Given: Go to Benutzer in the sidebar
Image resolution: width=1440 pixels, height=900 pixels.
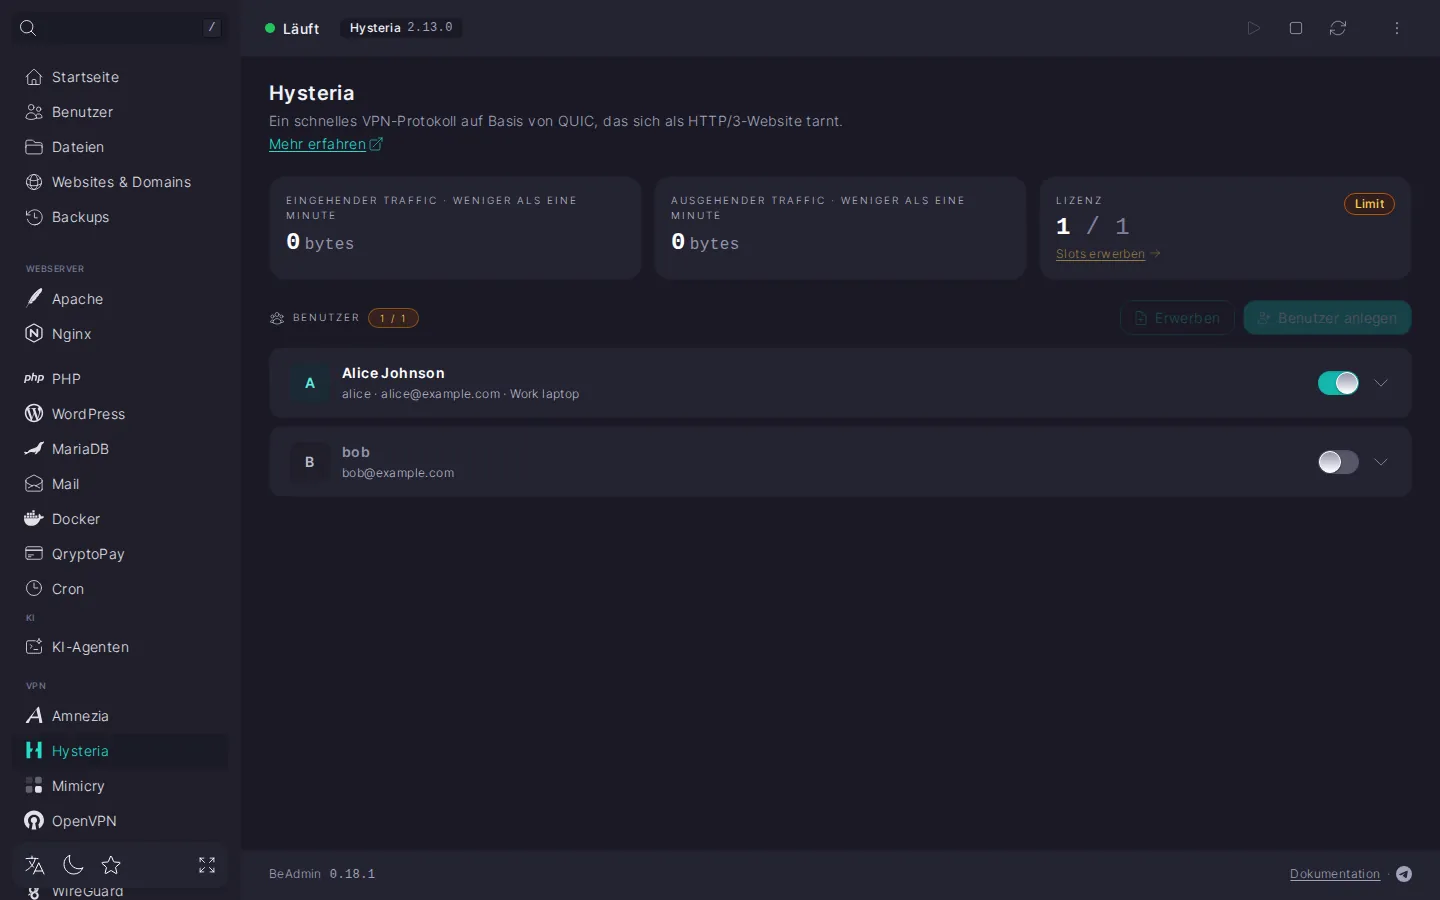Looking at the screenshot, I should (120, 112).
